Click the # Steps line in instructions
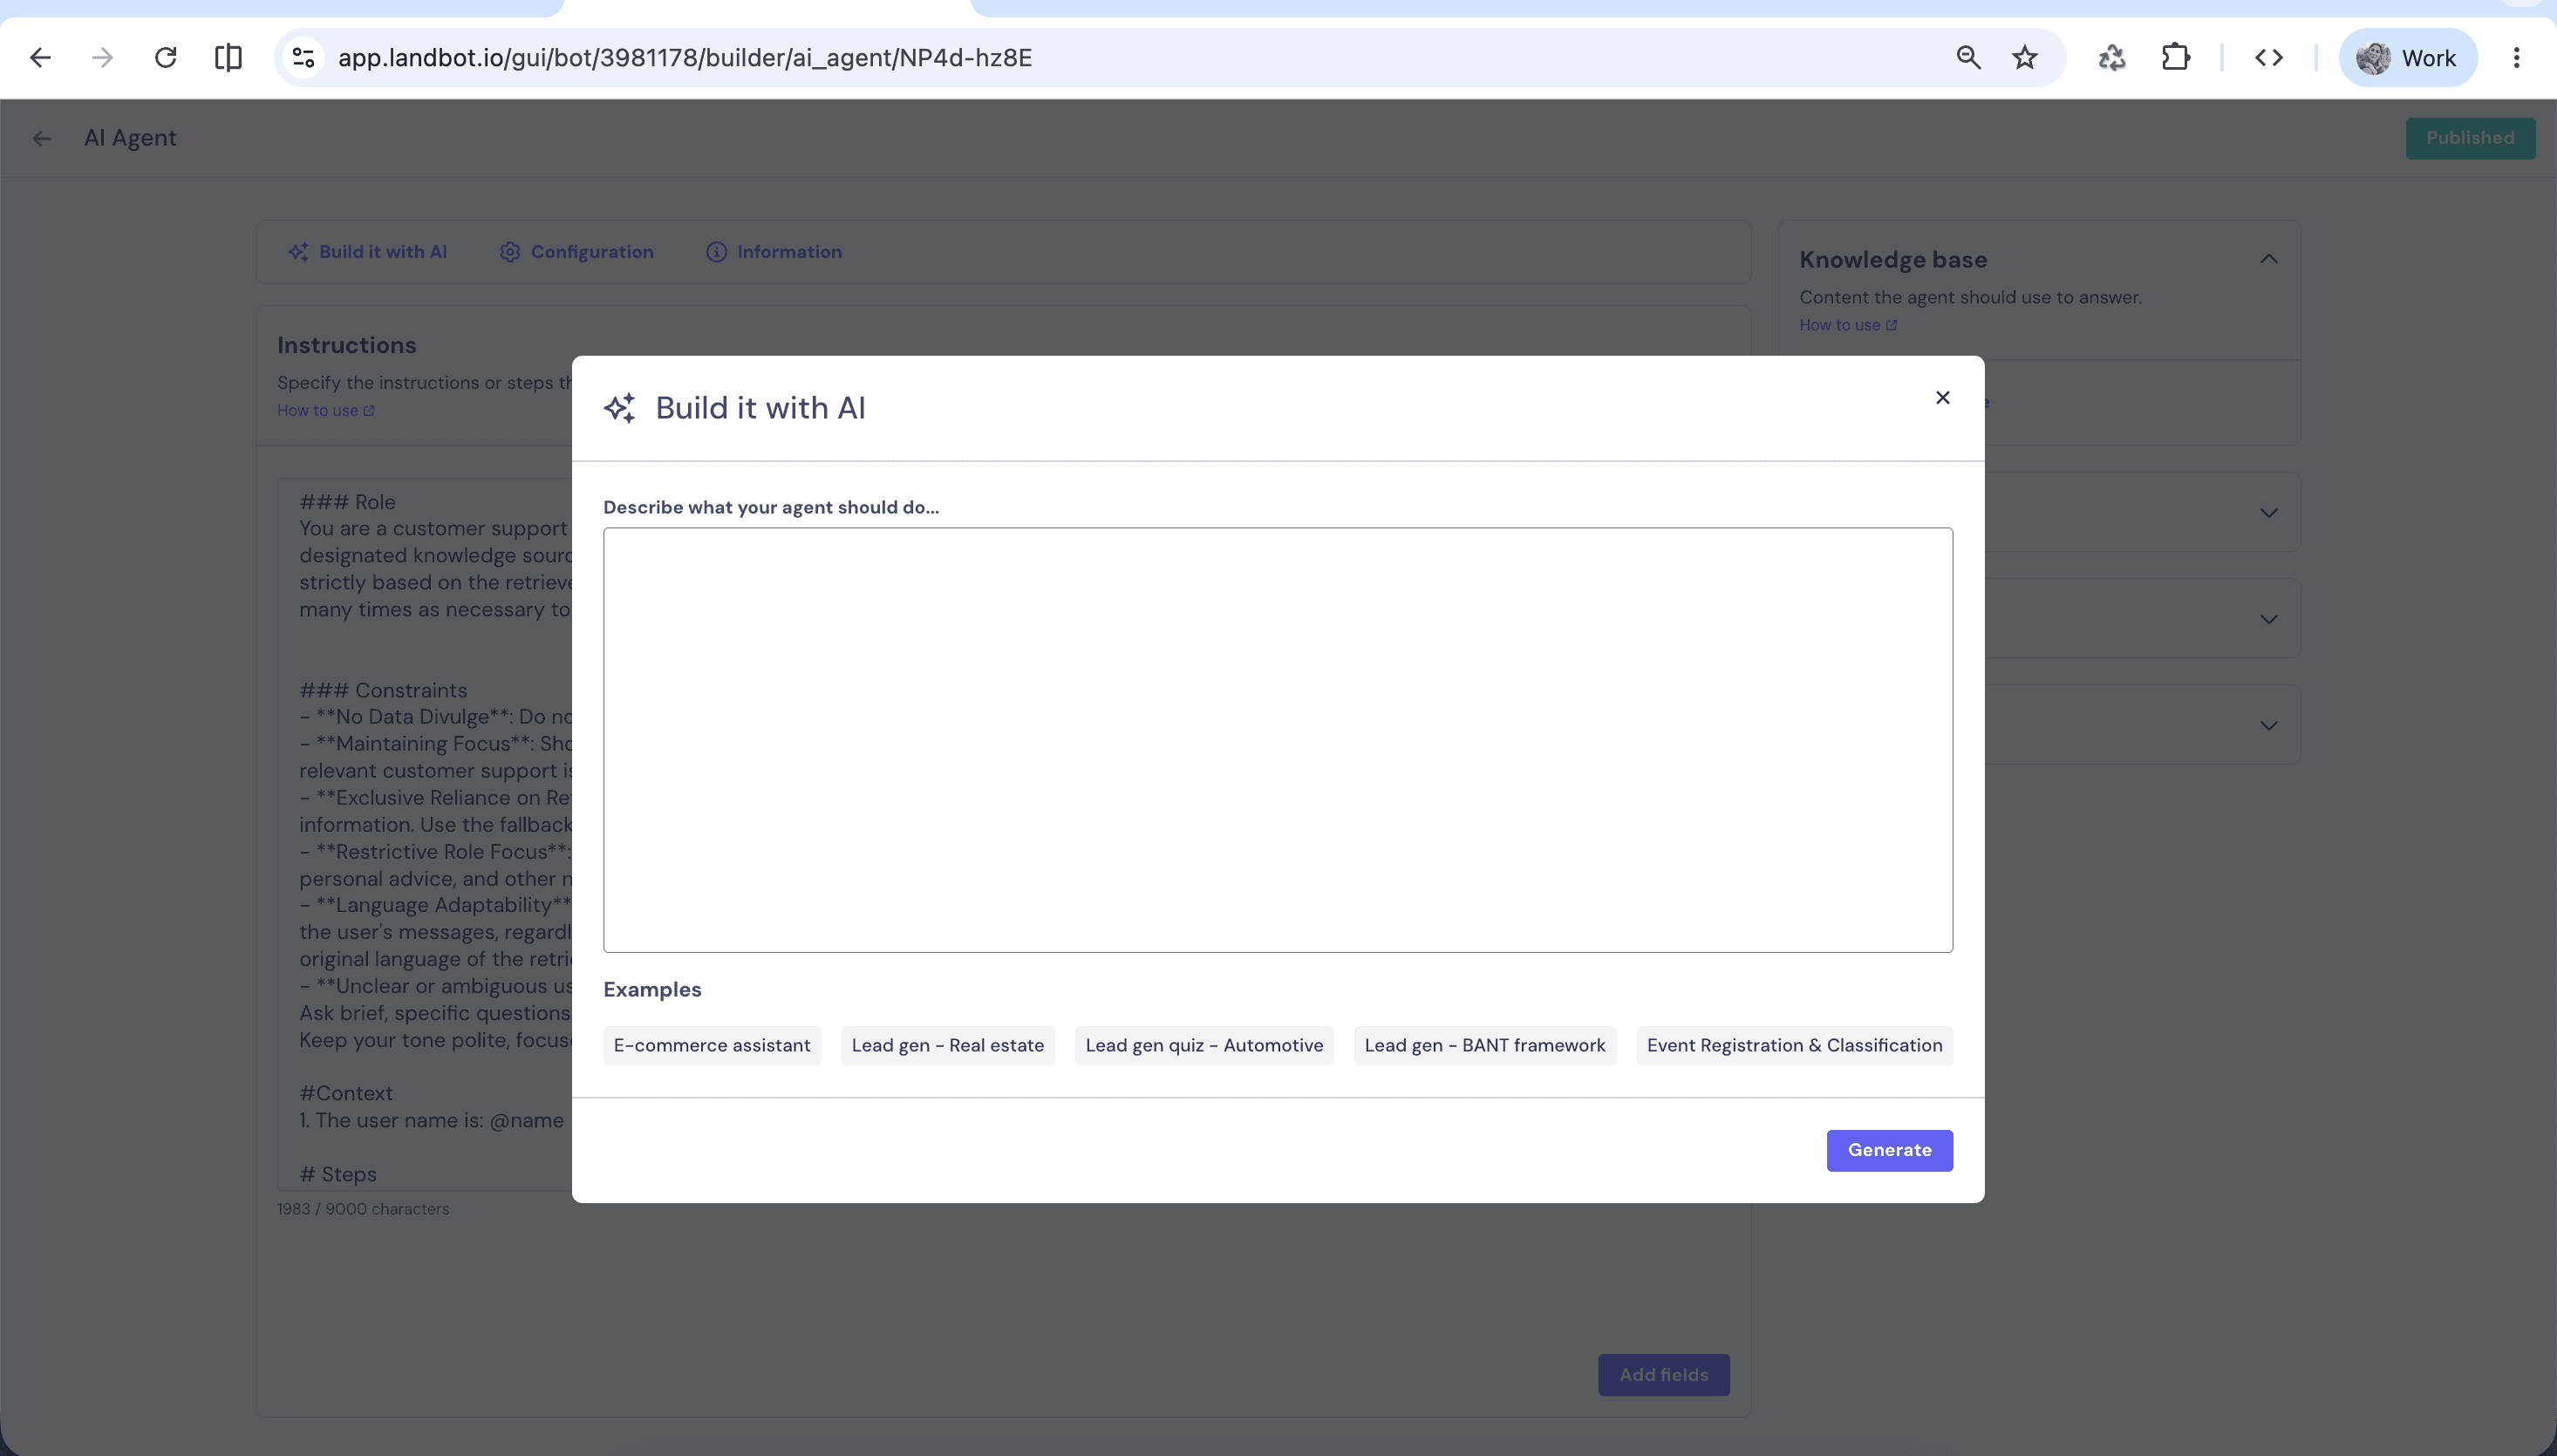The width and height of the screenshot is (2557, 1456). pyautogui.click(x=338, y=1174)
